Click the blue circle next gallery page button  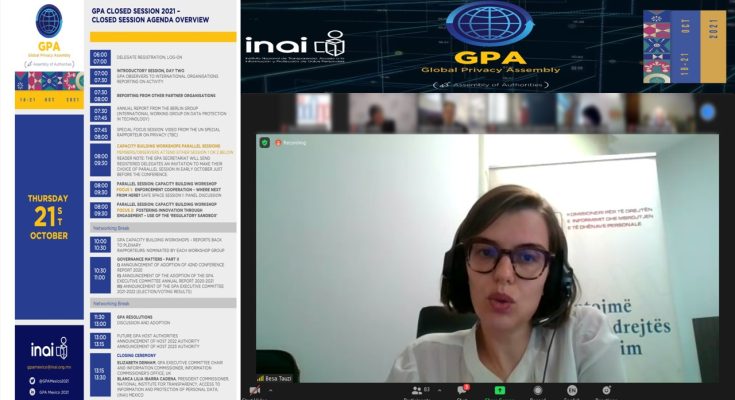point(707,112)
